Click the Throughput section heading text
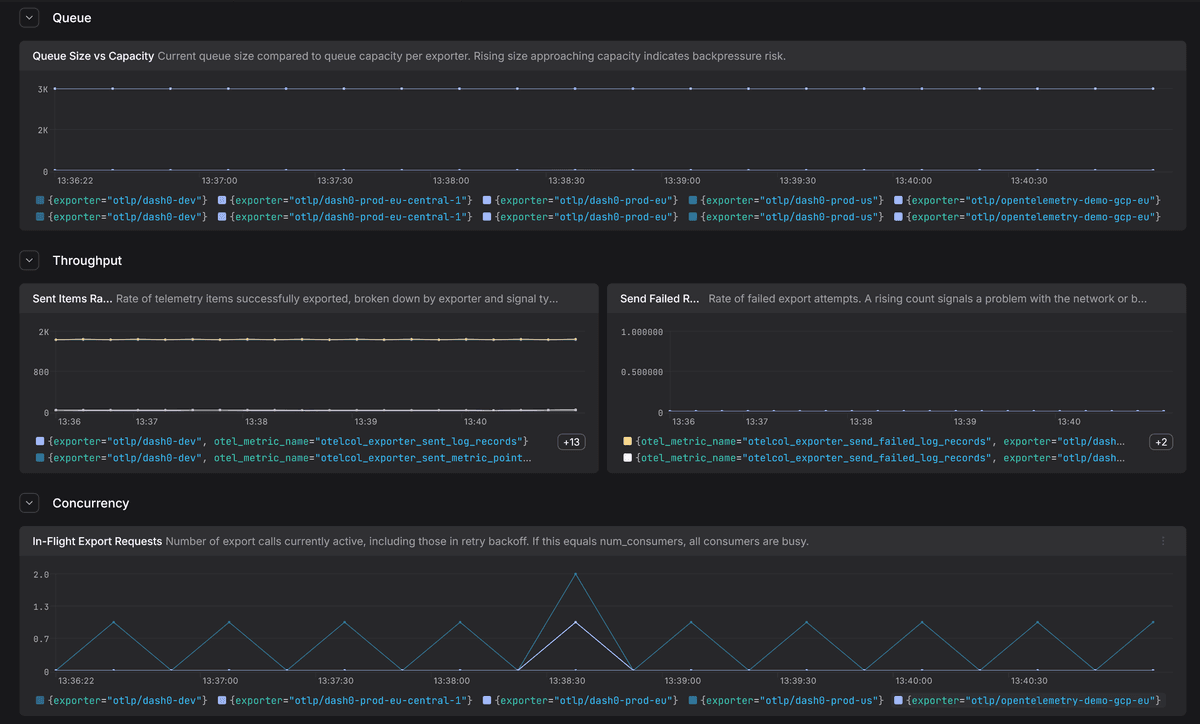1200x724 pixels. pos(87,260)
